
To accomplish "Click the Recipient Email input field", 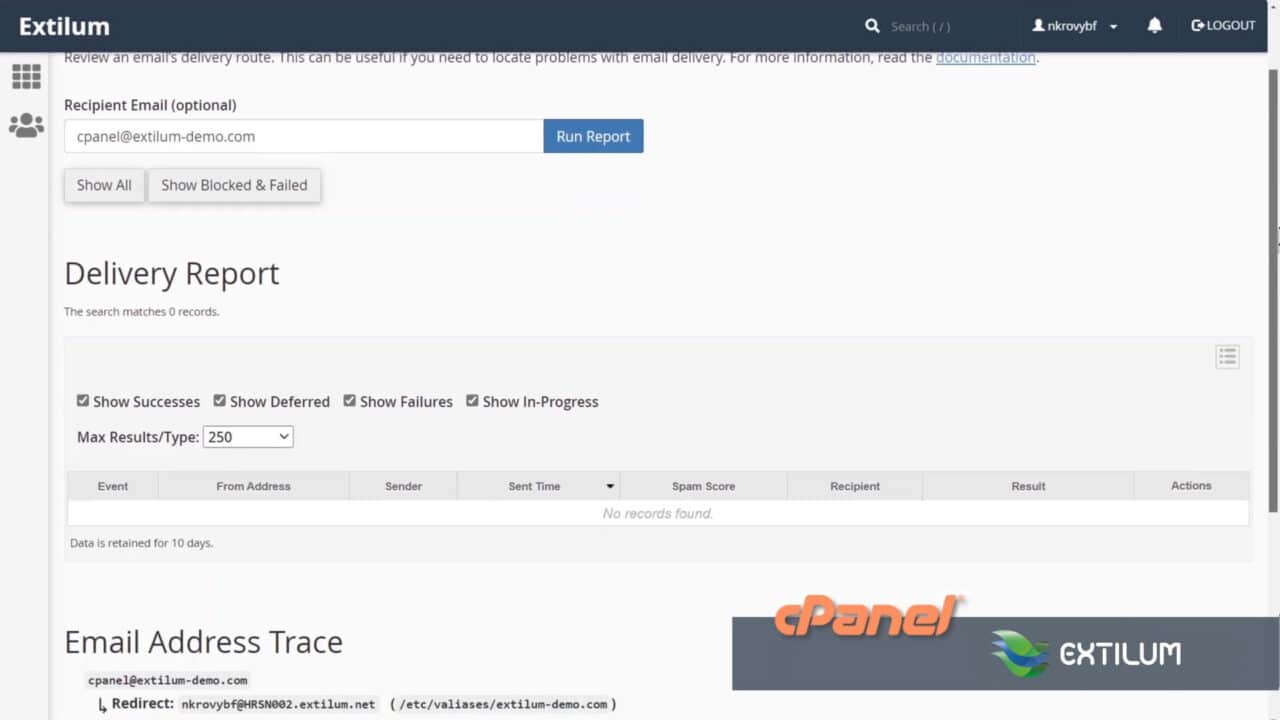I will (x=300, y=136).
